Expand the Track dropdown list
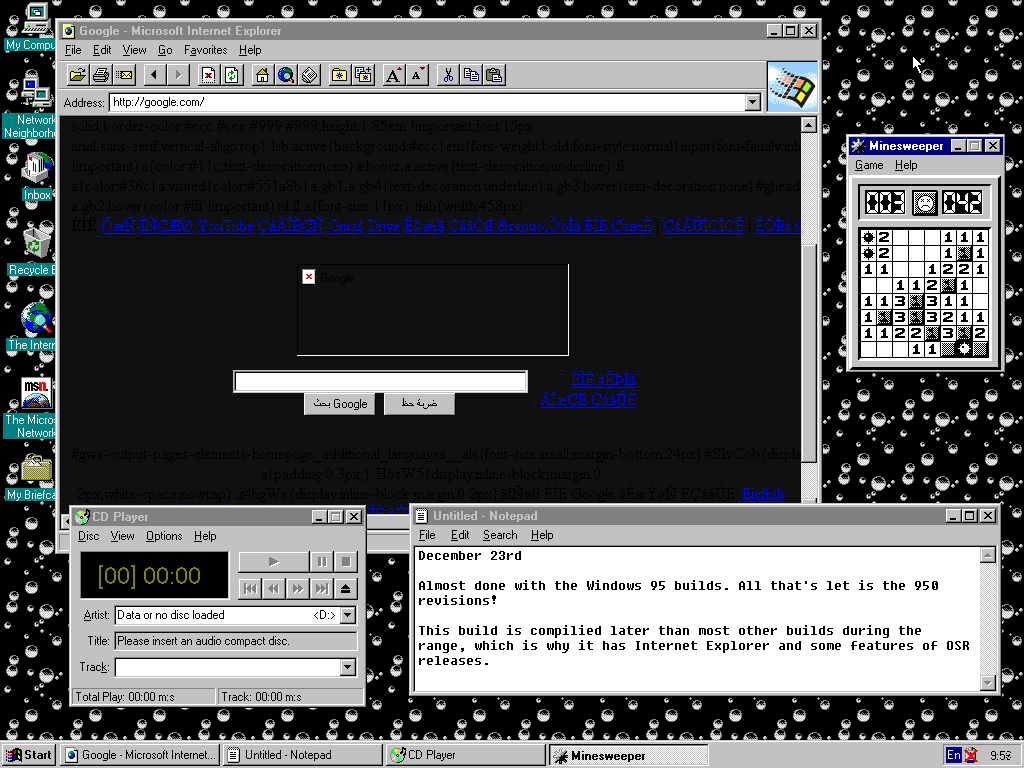The height and width of the screenshot is (768, 1024). point(348,667)
